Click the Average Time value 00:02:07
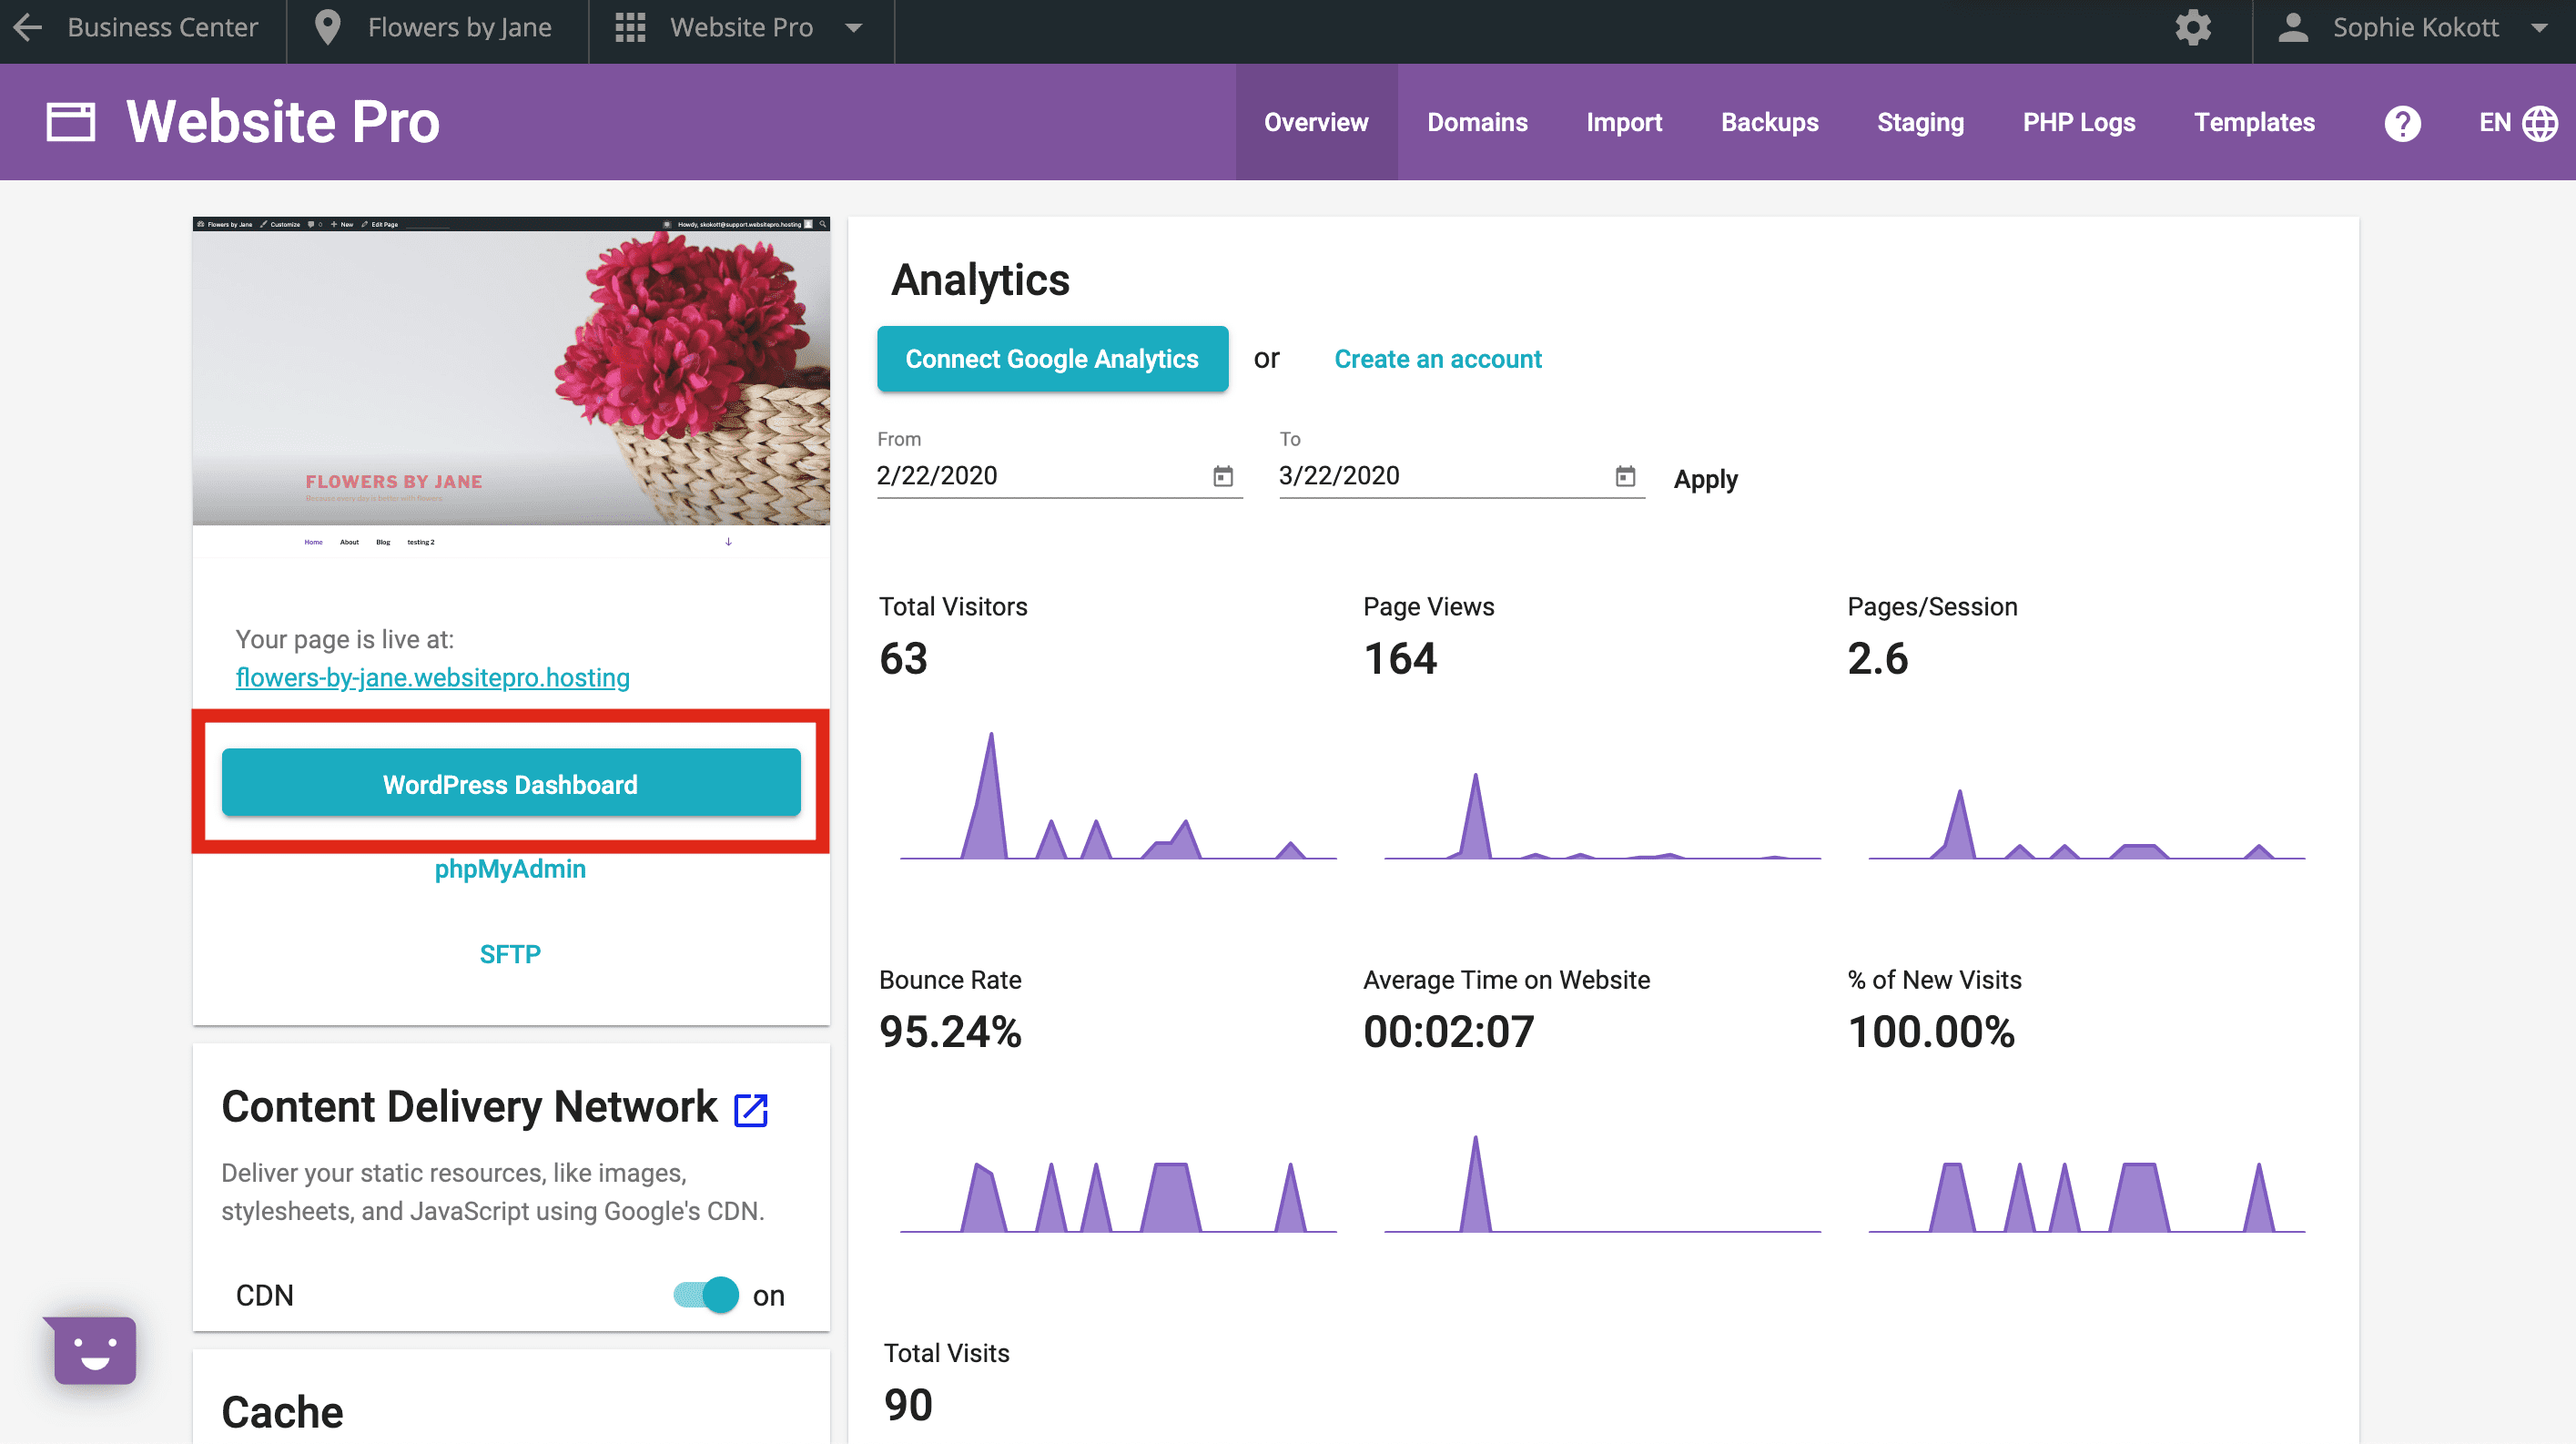The image size is (2576, 1444). tap(1448, 1032)
